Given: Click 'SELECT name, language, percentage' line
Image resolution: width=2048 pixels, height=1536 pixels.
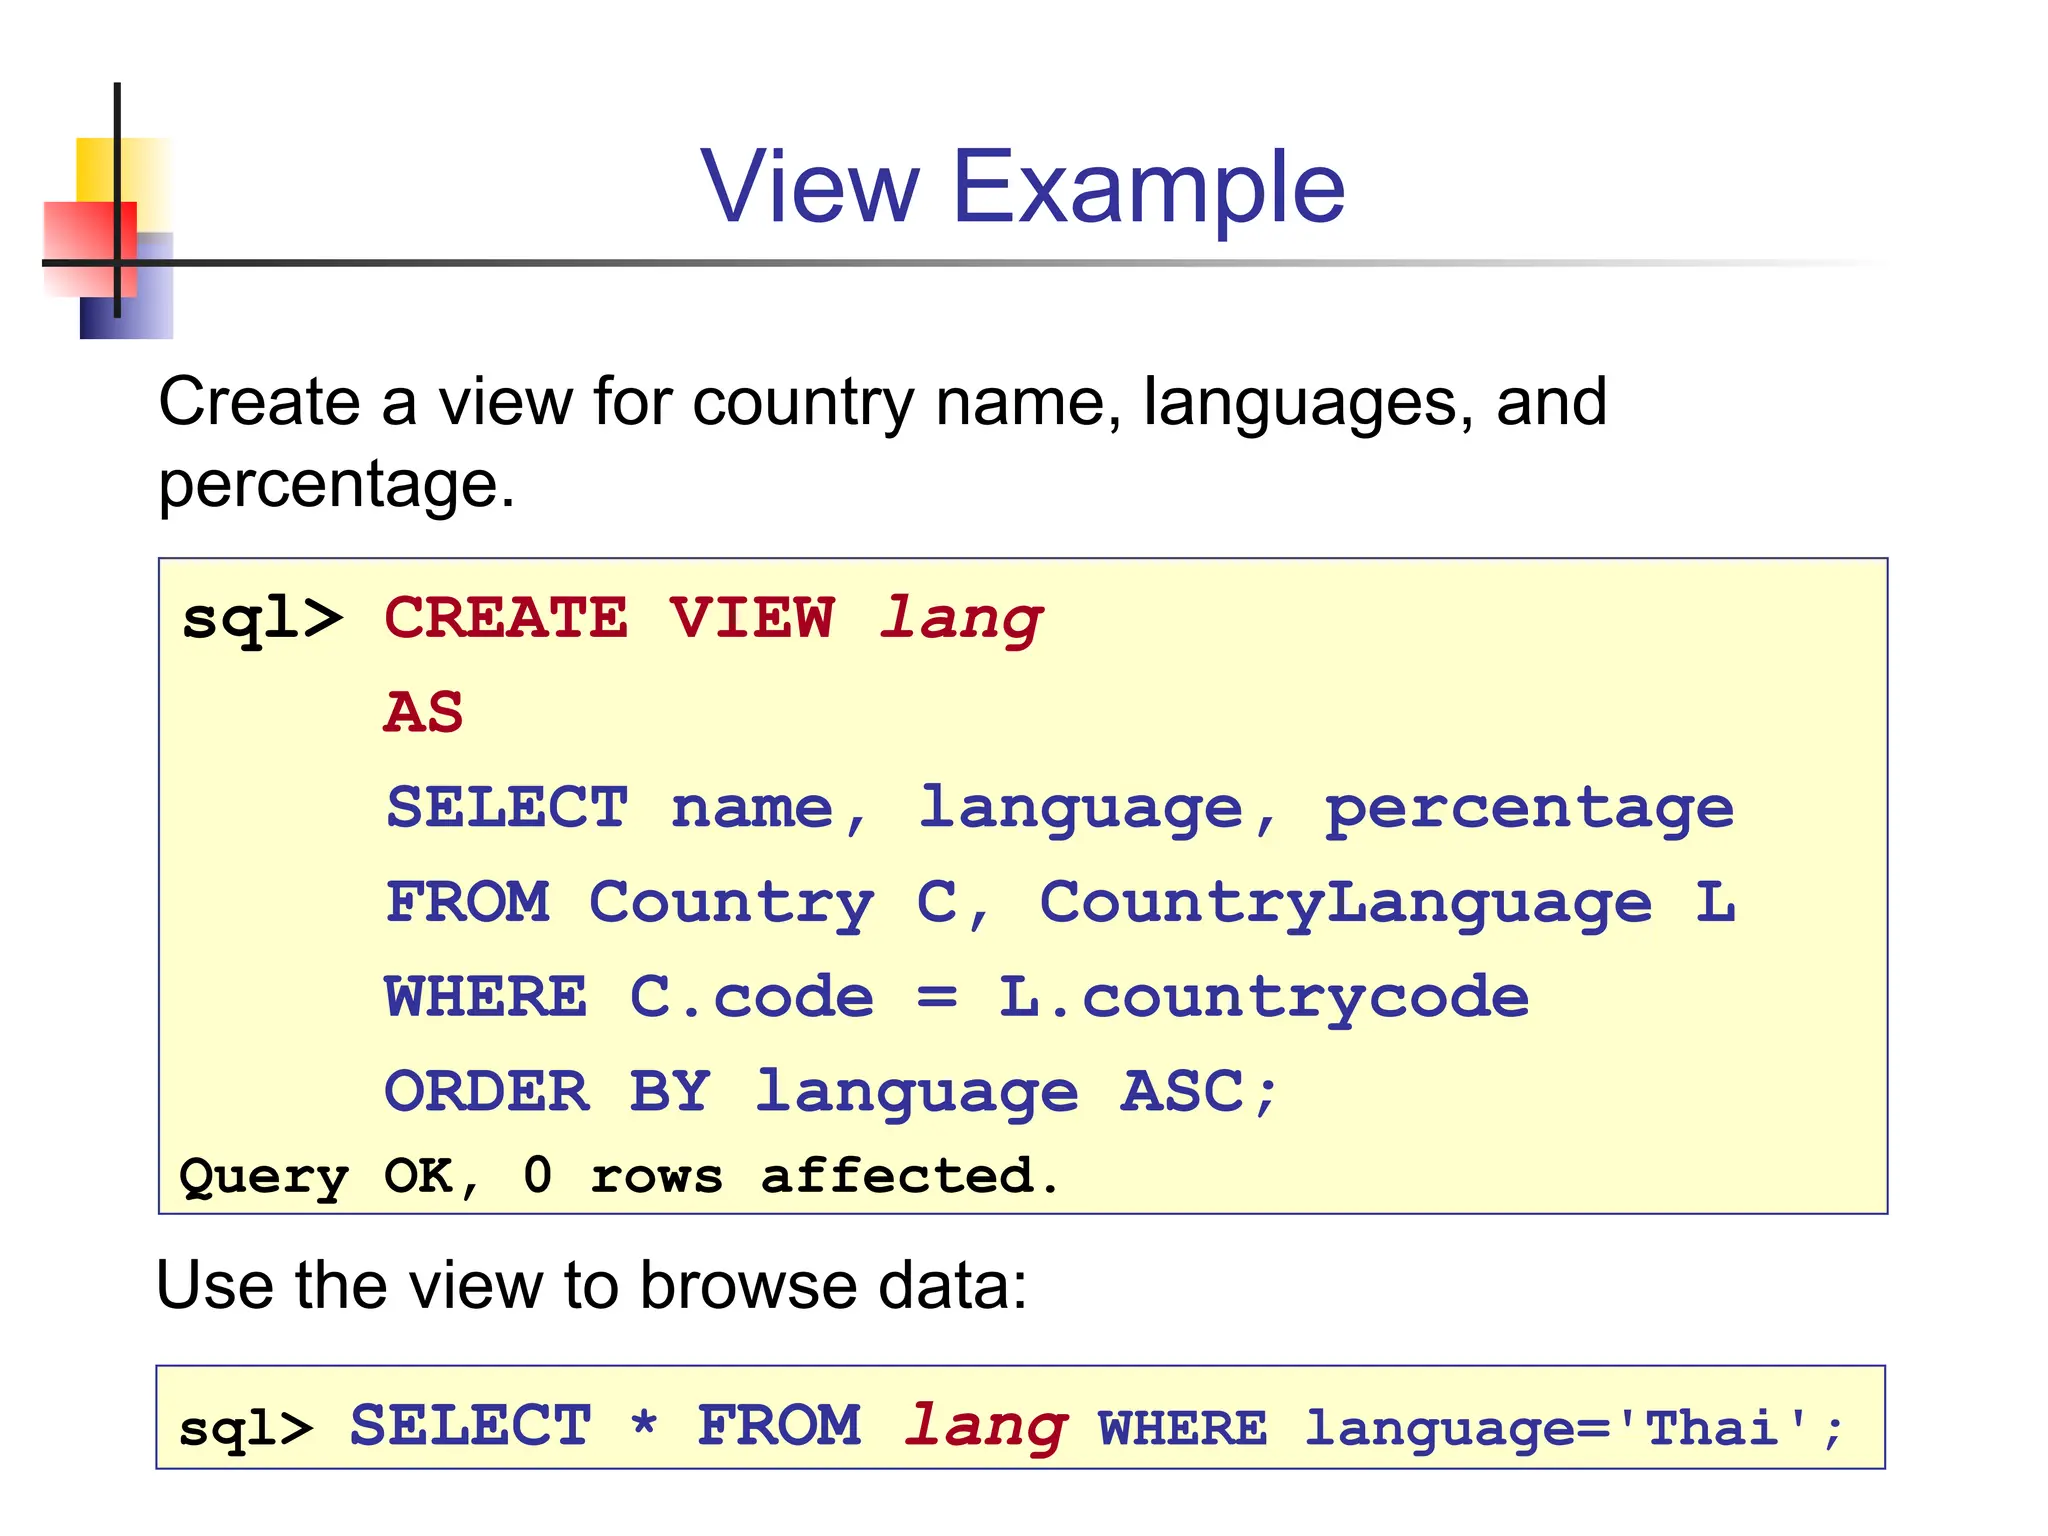Looking at the screenshot, I should pos(1058,808).
